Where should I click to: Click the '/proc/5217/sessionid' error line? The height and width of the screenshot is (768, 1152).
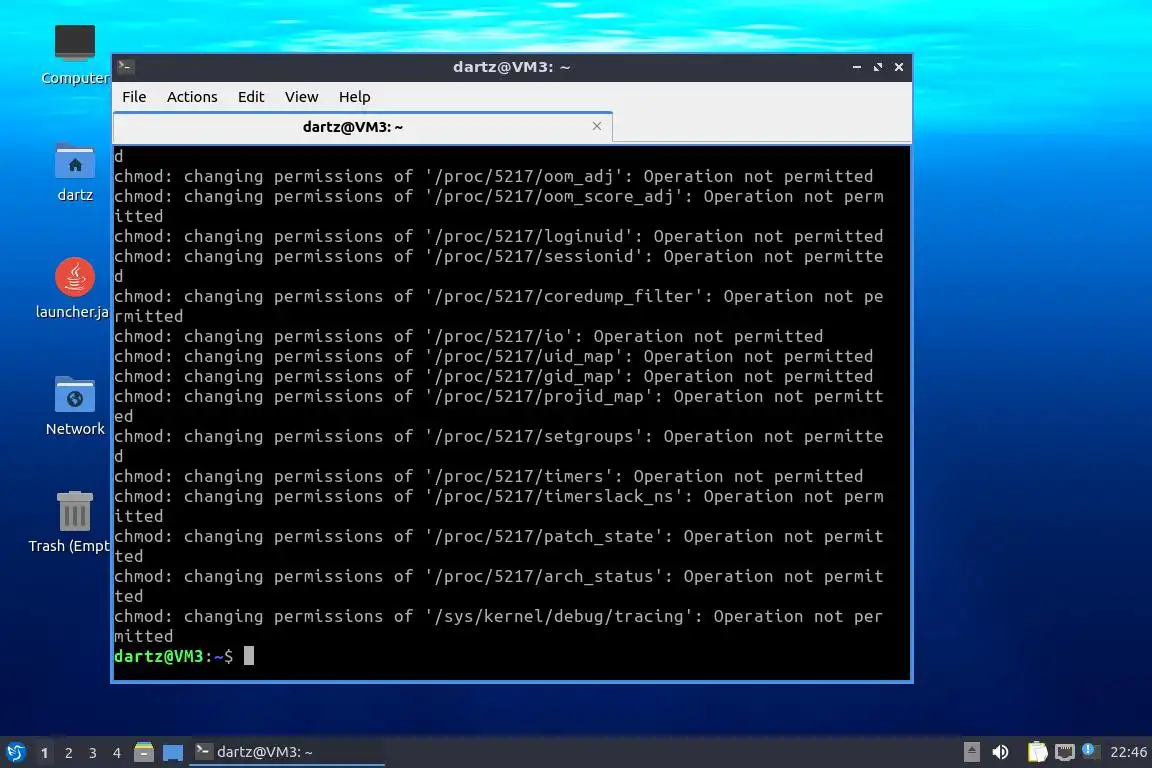499,266
